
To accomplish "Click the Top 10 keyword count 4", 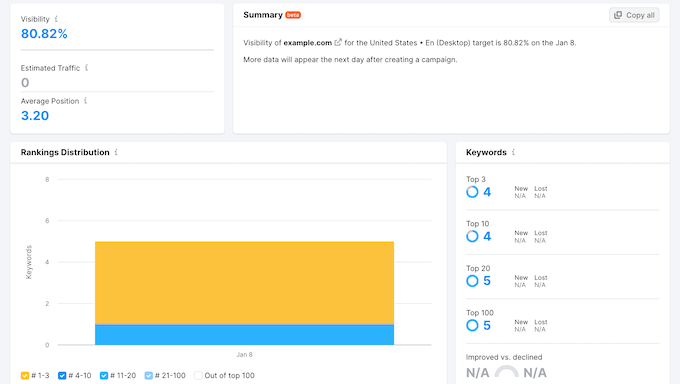I will point(487,236).
